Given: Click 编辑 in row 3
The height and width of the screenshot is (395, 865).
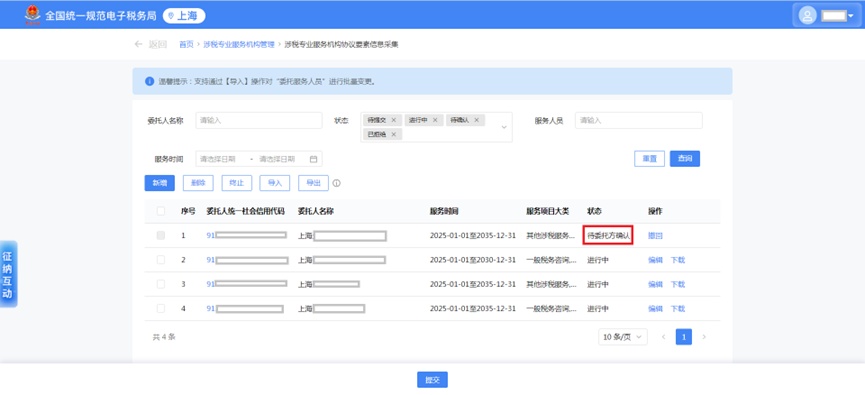Looking at the screenshot, I should tap(655, 284).
